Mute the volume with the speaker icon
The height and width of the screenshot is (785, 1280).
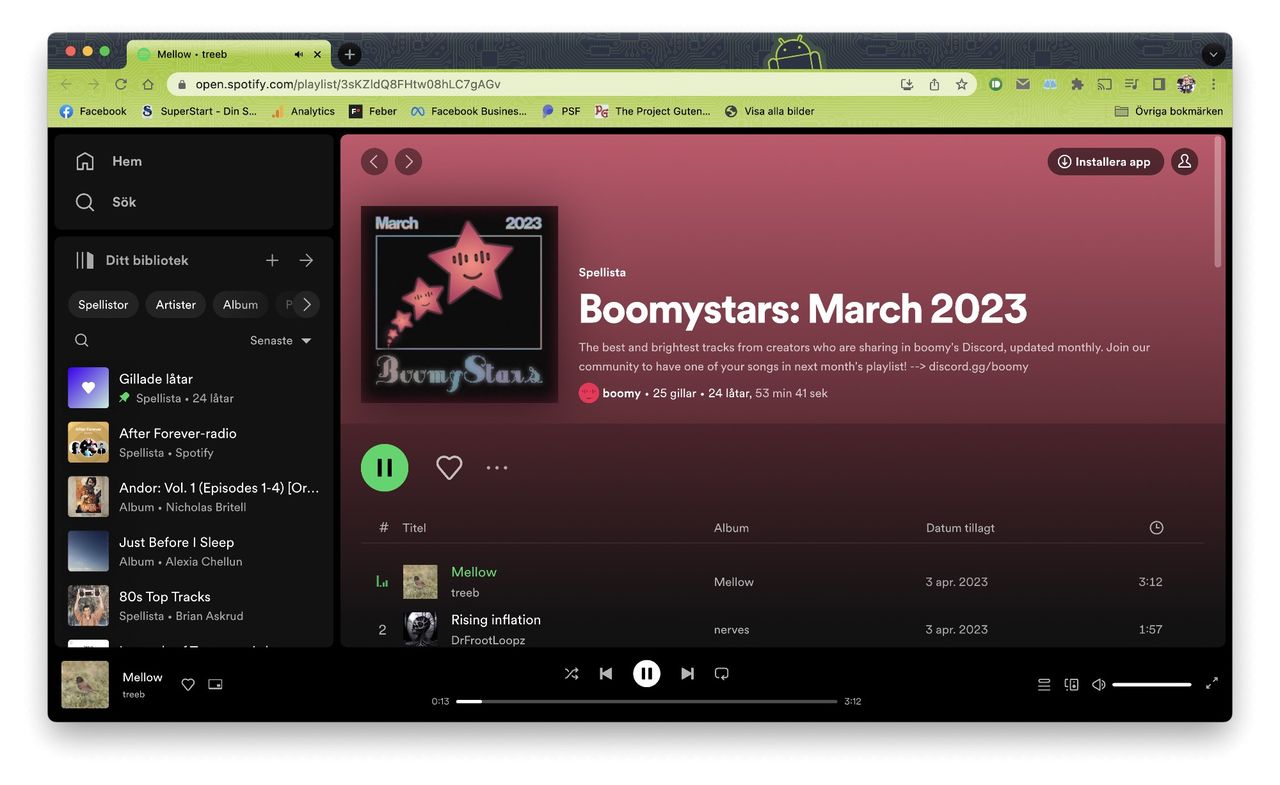click(1098, 684)
